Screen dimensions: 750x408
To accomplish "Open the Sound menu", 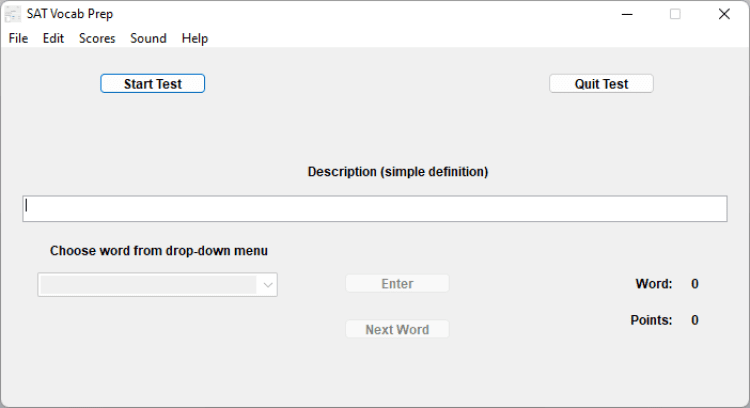I will (148, 38).
